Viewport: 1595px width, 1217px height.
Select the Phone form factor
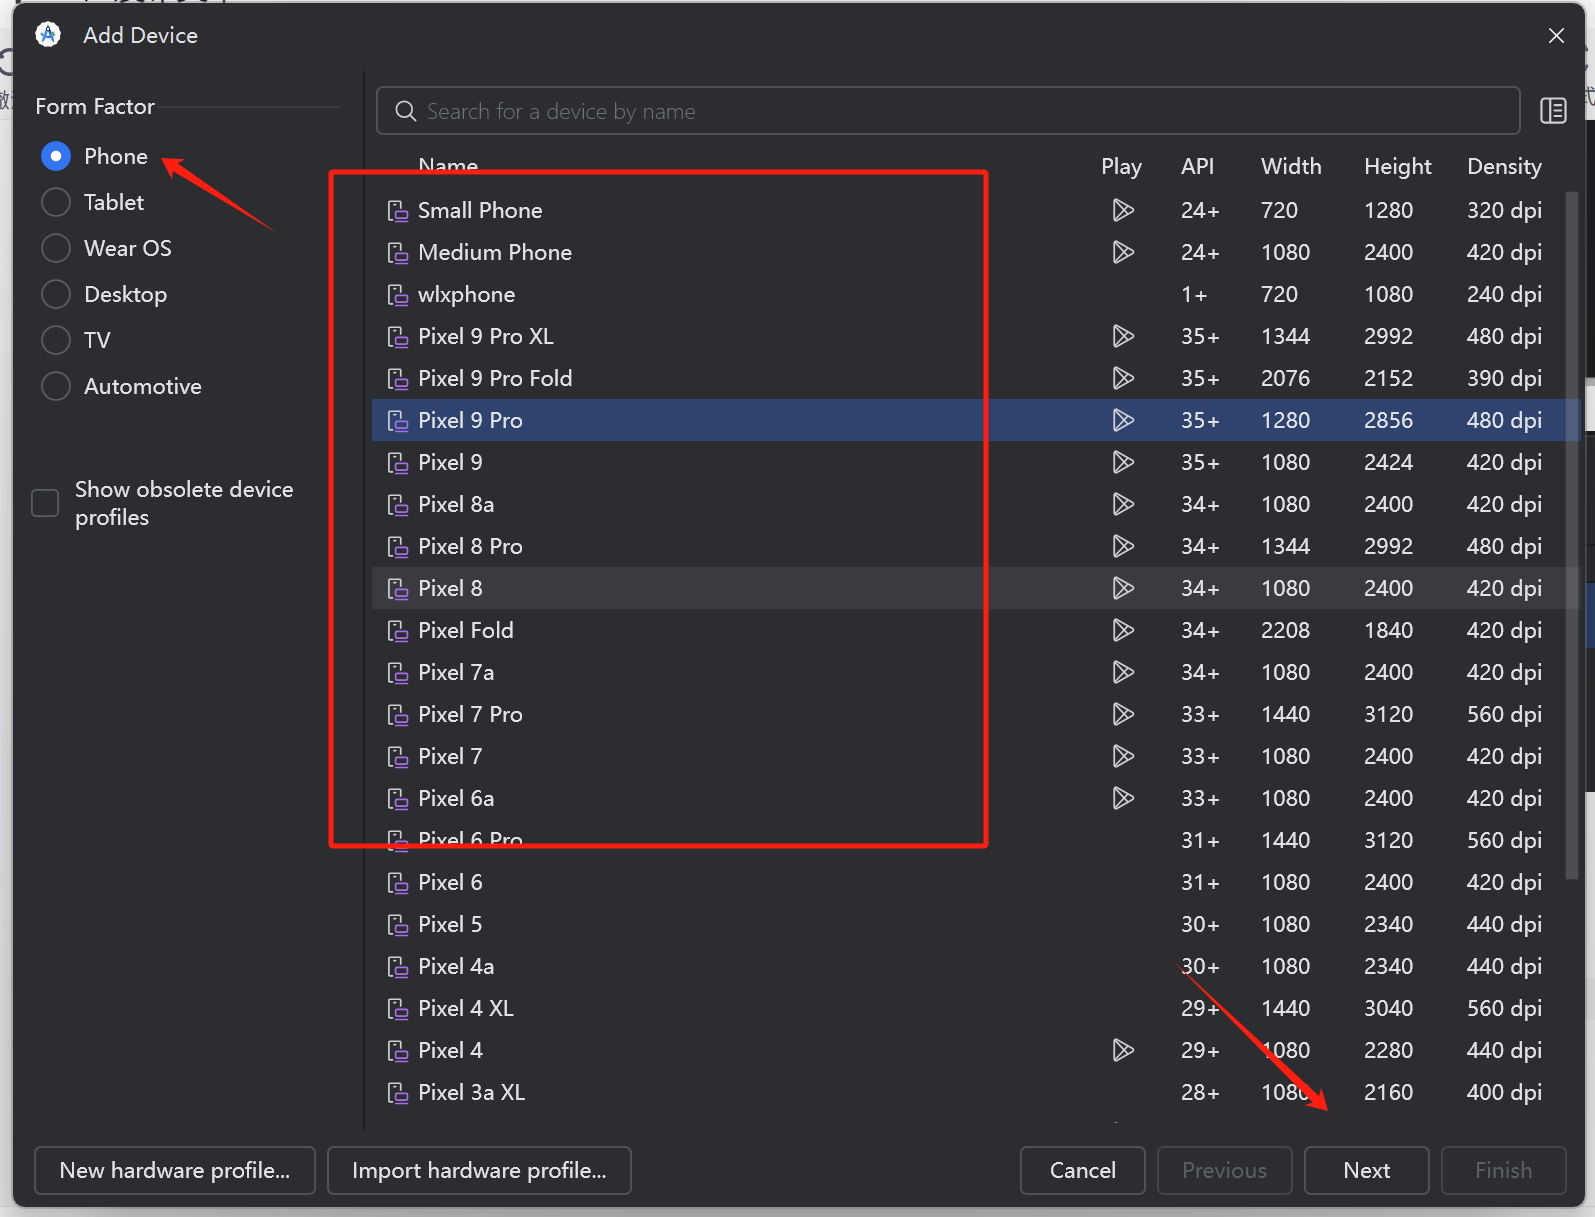click(x=56, y=156)
